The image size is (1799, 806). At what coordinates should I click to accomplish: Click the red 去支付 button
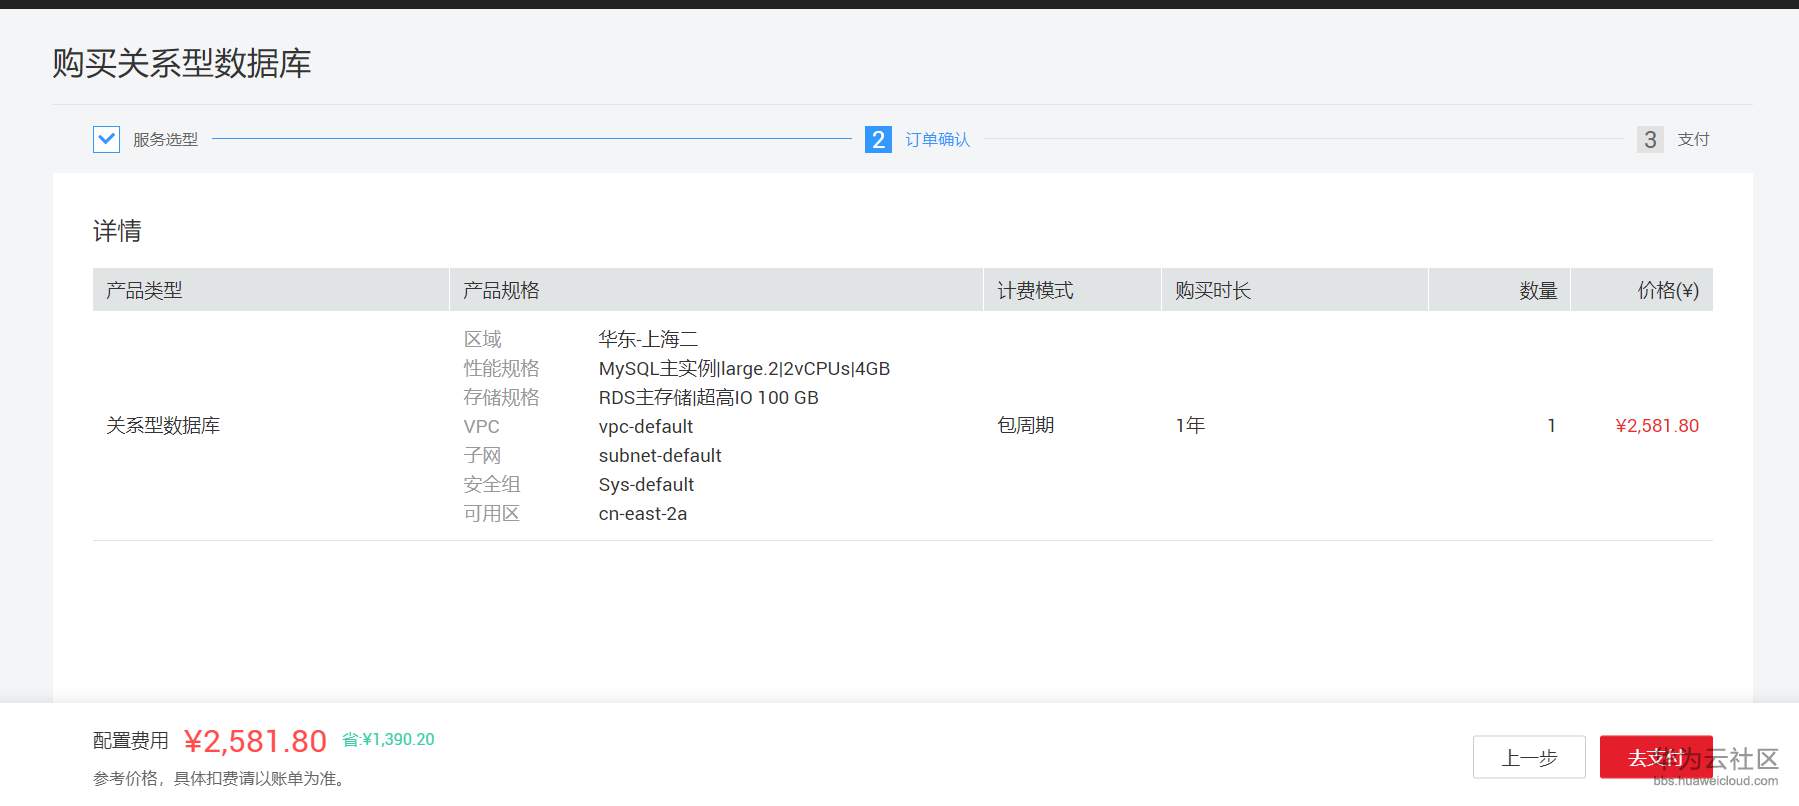[1656, 757]
